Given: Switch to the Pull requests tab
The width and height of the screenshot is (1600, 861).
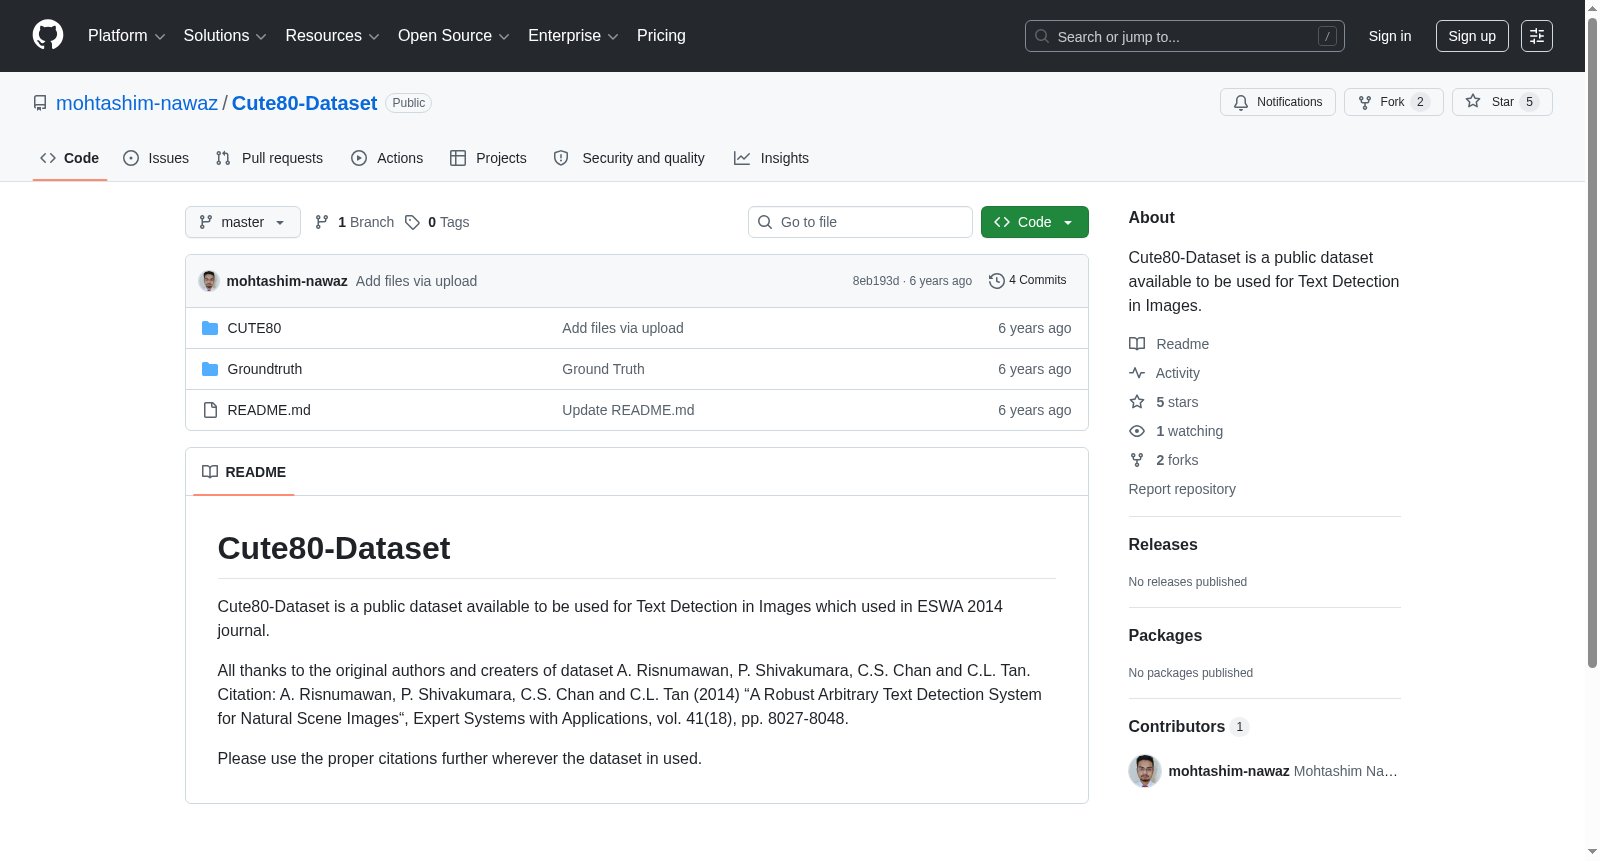Looking at the screenshot, I should (x=269, y=158).
